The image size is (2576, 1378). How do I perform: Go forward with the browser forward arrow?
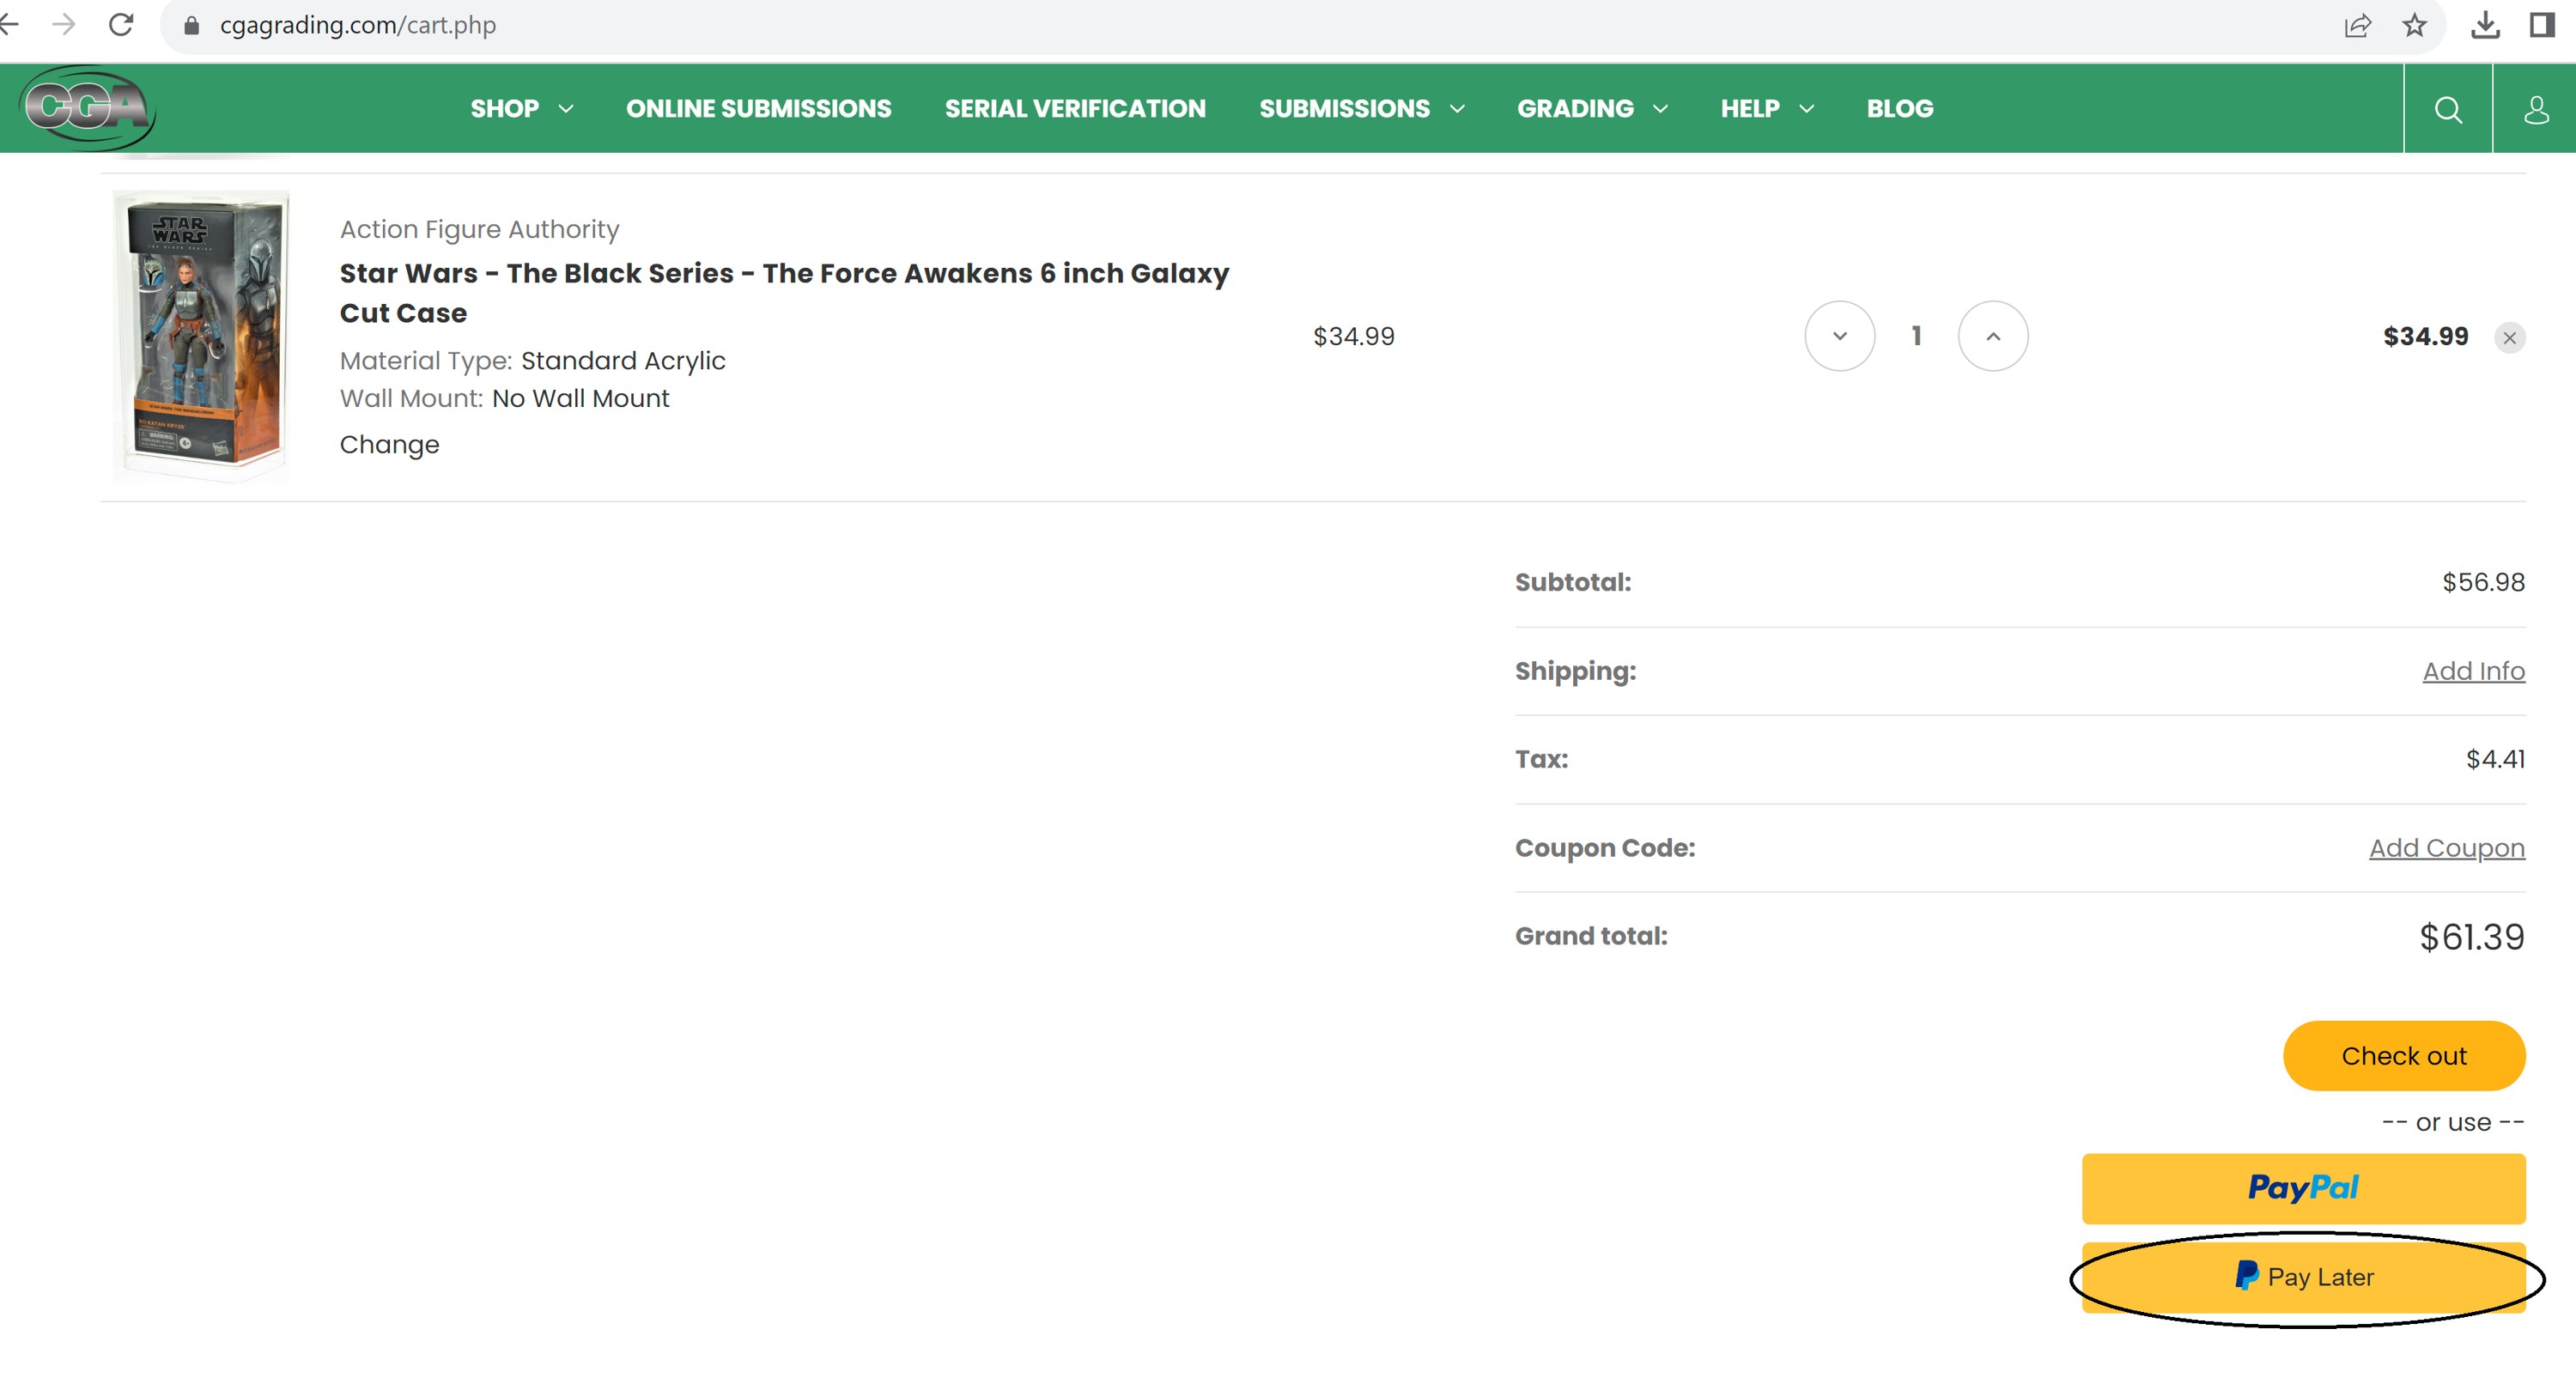coord(64,25)
